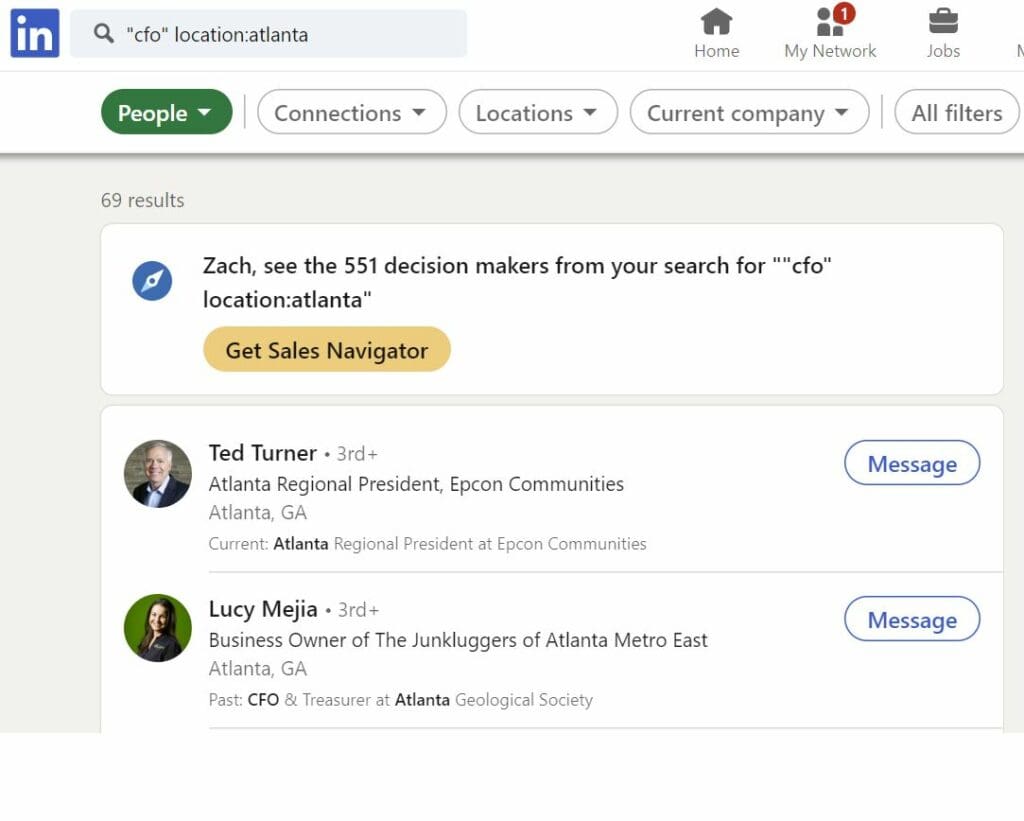1024x821 pixels.
Task: Message Ted Turner
Action: [912, 463]
